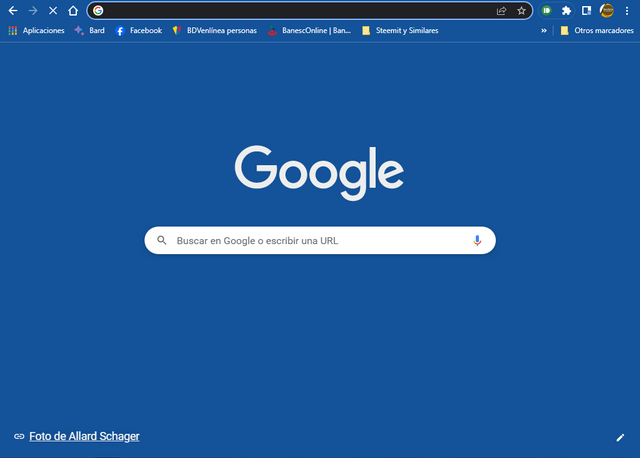Click the Google logo
This screenshot has width=640, height=458.
(319, 173)
